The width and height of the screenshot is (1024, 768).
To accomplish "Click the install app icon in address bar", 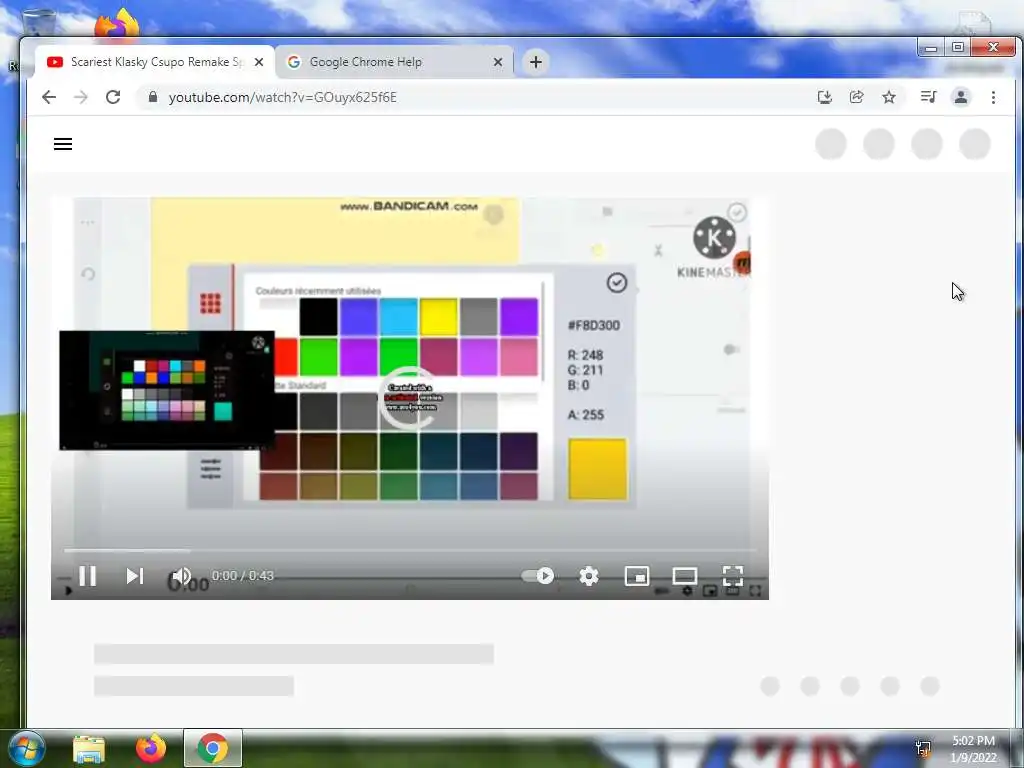I will [x=825, y=97].
